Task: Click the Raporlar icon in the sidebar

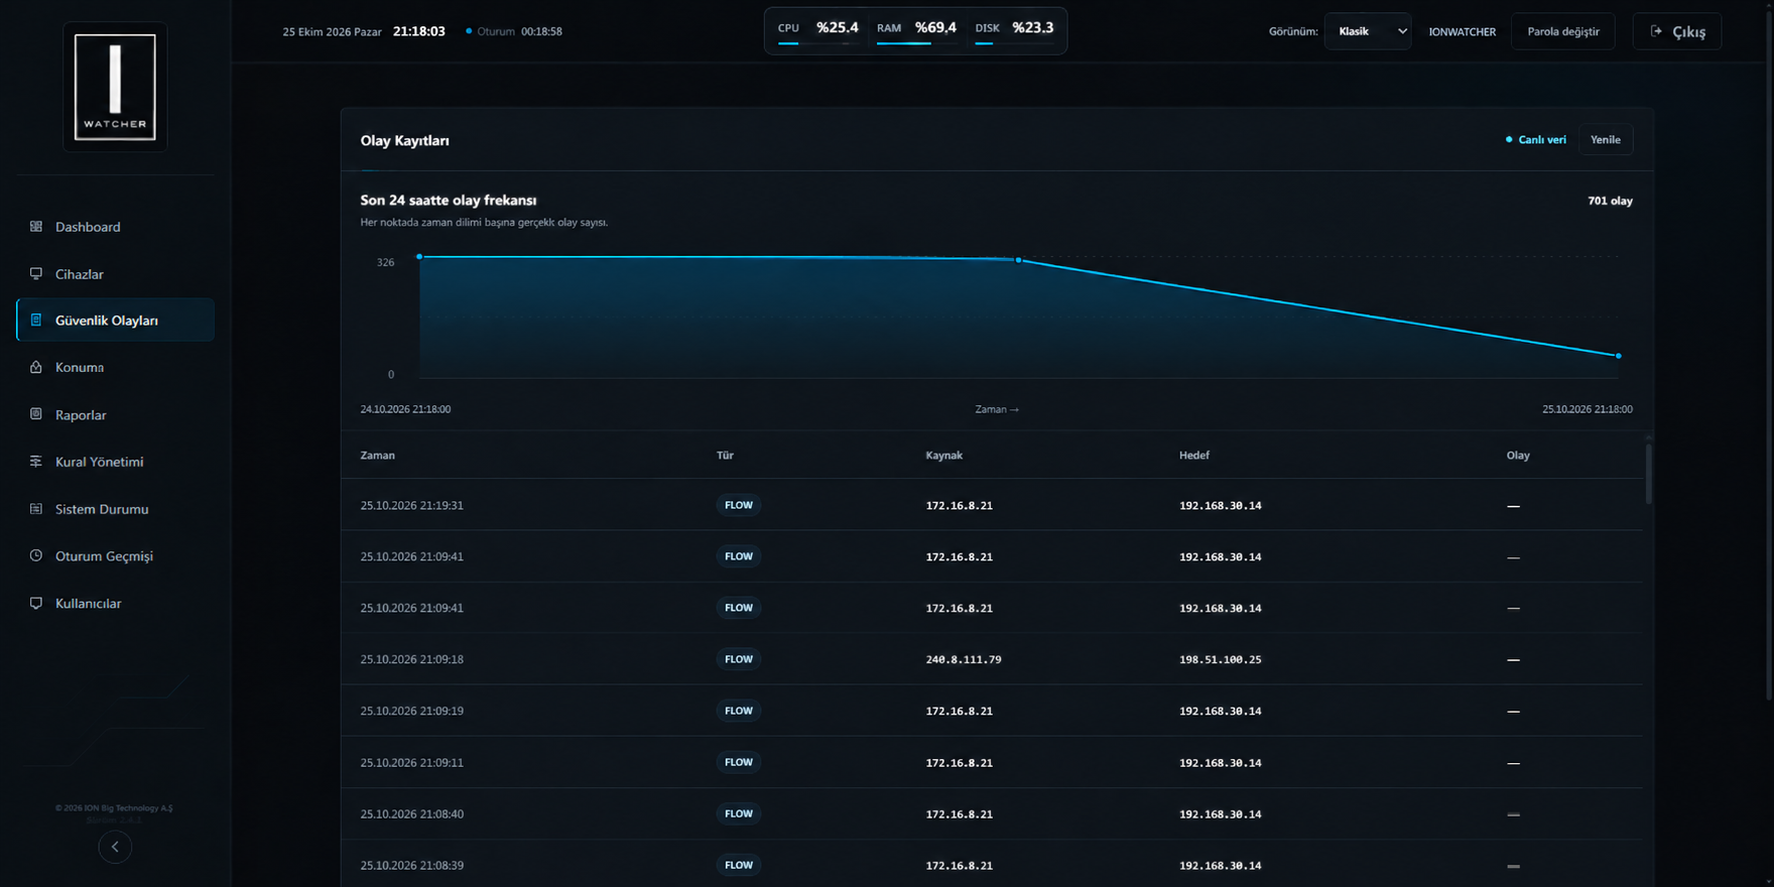Action: [x=36, y=414]
